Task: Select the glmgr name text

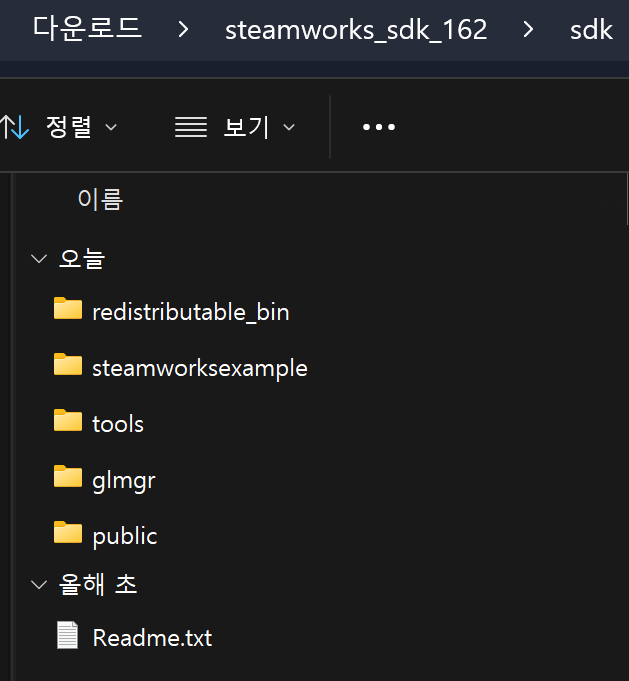Action: (x=124, y=481)
